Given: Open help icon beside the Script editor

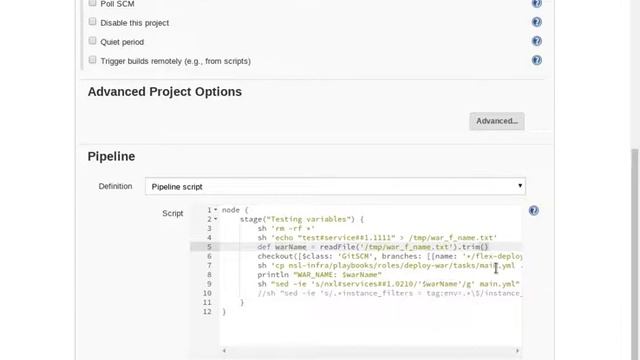Looking at the screenshot, I should (533, 211).
